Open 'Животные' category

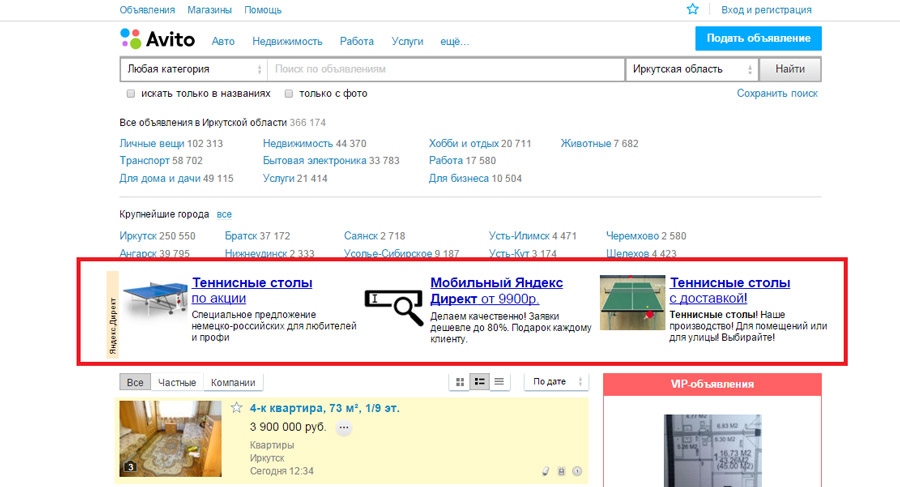click(585, 144)
